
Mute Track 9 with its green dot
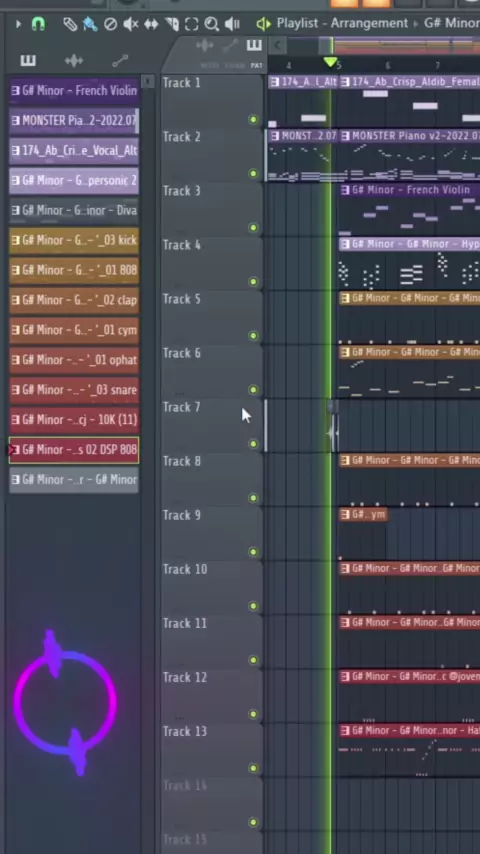(x=253, y=552)
